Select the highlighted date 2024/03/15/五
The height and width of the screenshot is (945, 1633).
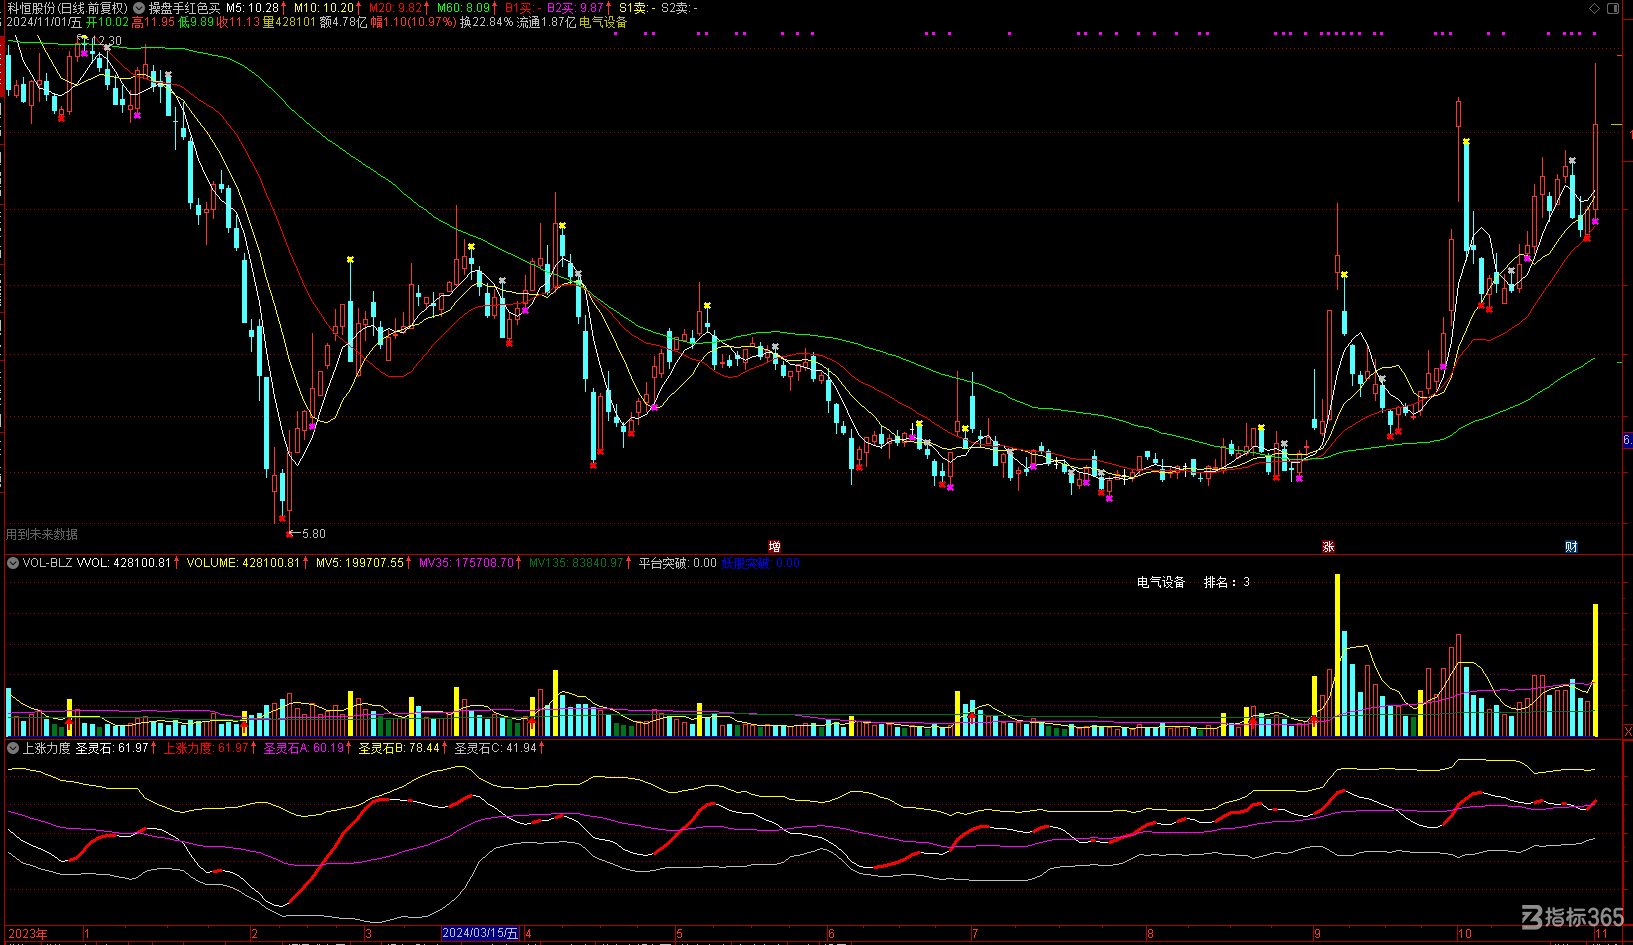pyautogui.click(x=480, y=933)
